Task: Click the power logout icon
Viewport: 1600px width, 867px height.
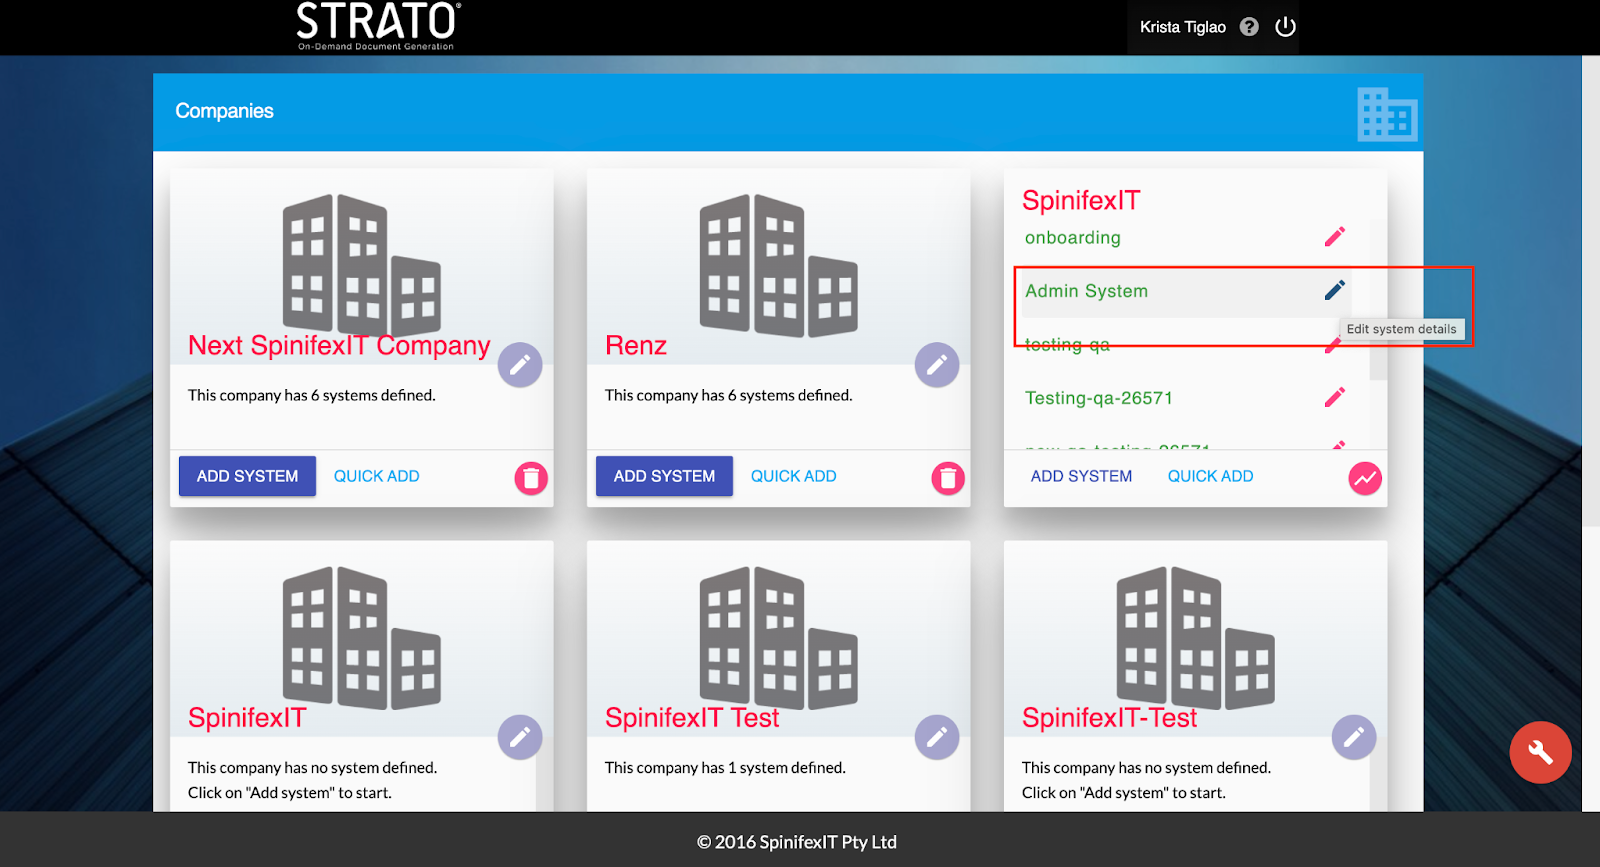Action: pyautogui.click(x=1286, y=27)
